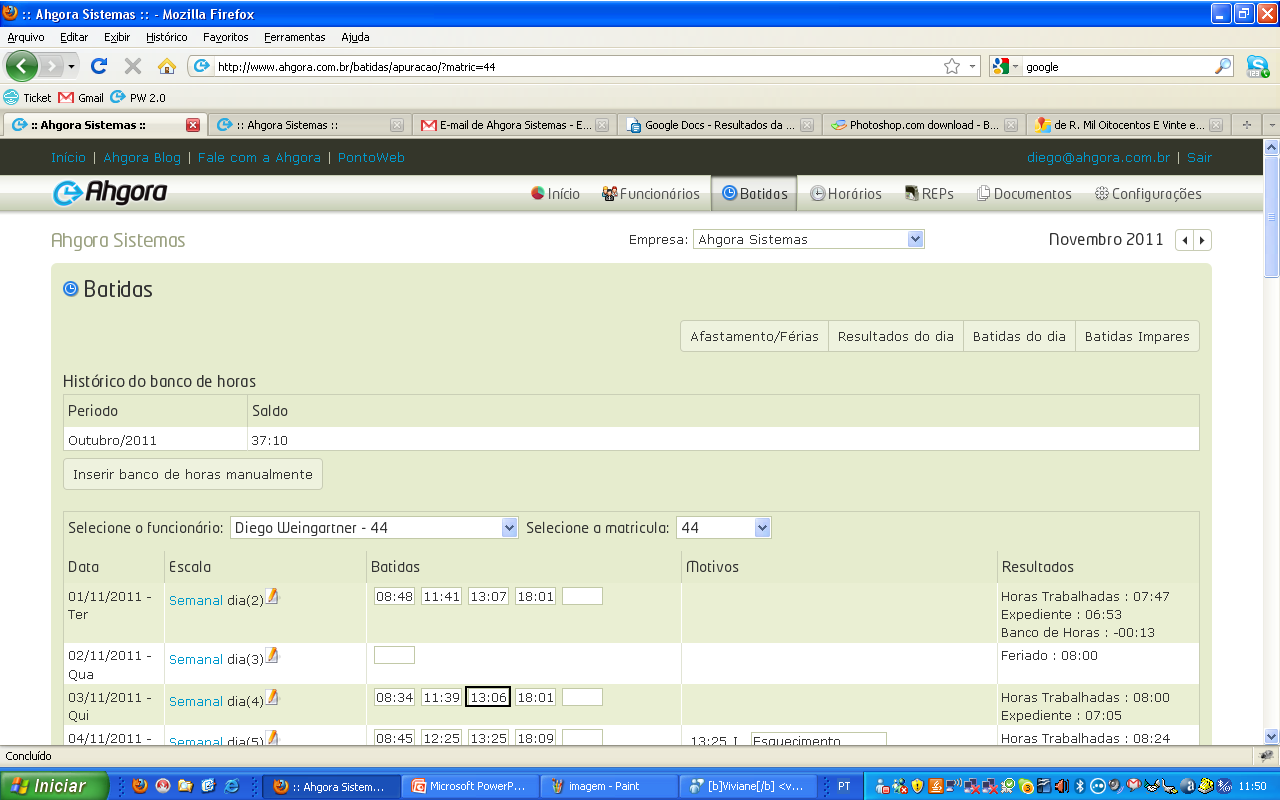List all tabs dropdown arrow
The width and height of the screenshot is (1280, 800).
coord(1271,125)
